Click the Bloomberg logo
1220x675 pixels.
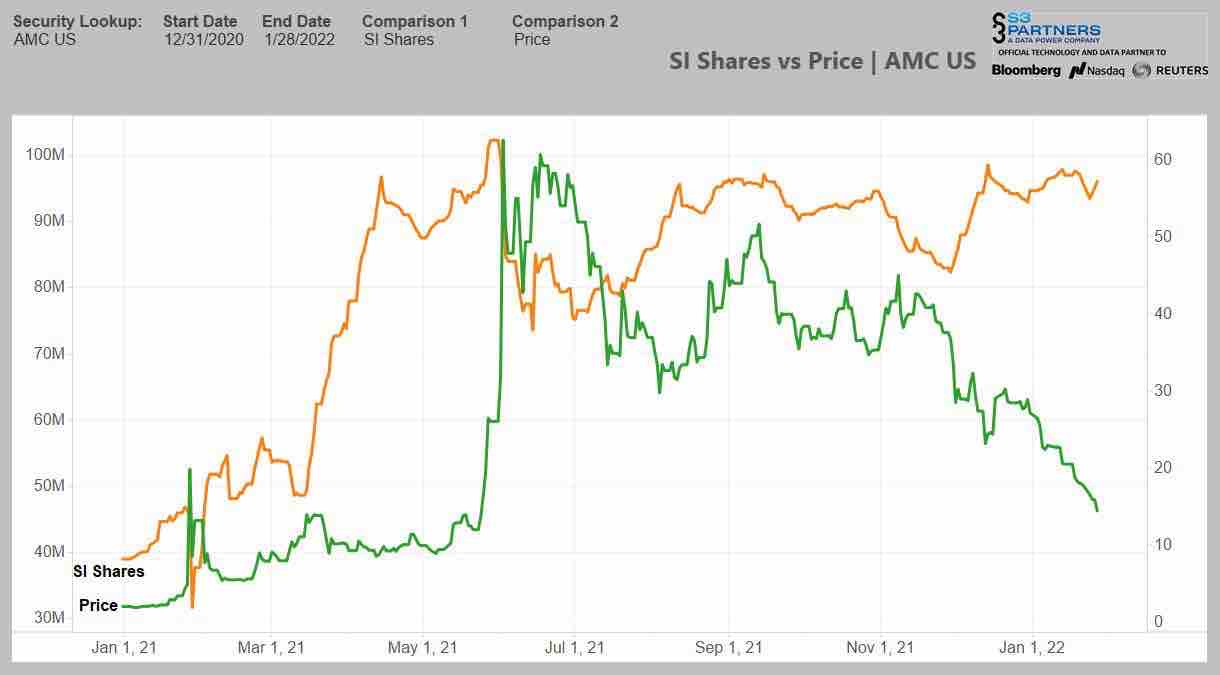tap(1026, 70)
